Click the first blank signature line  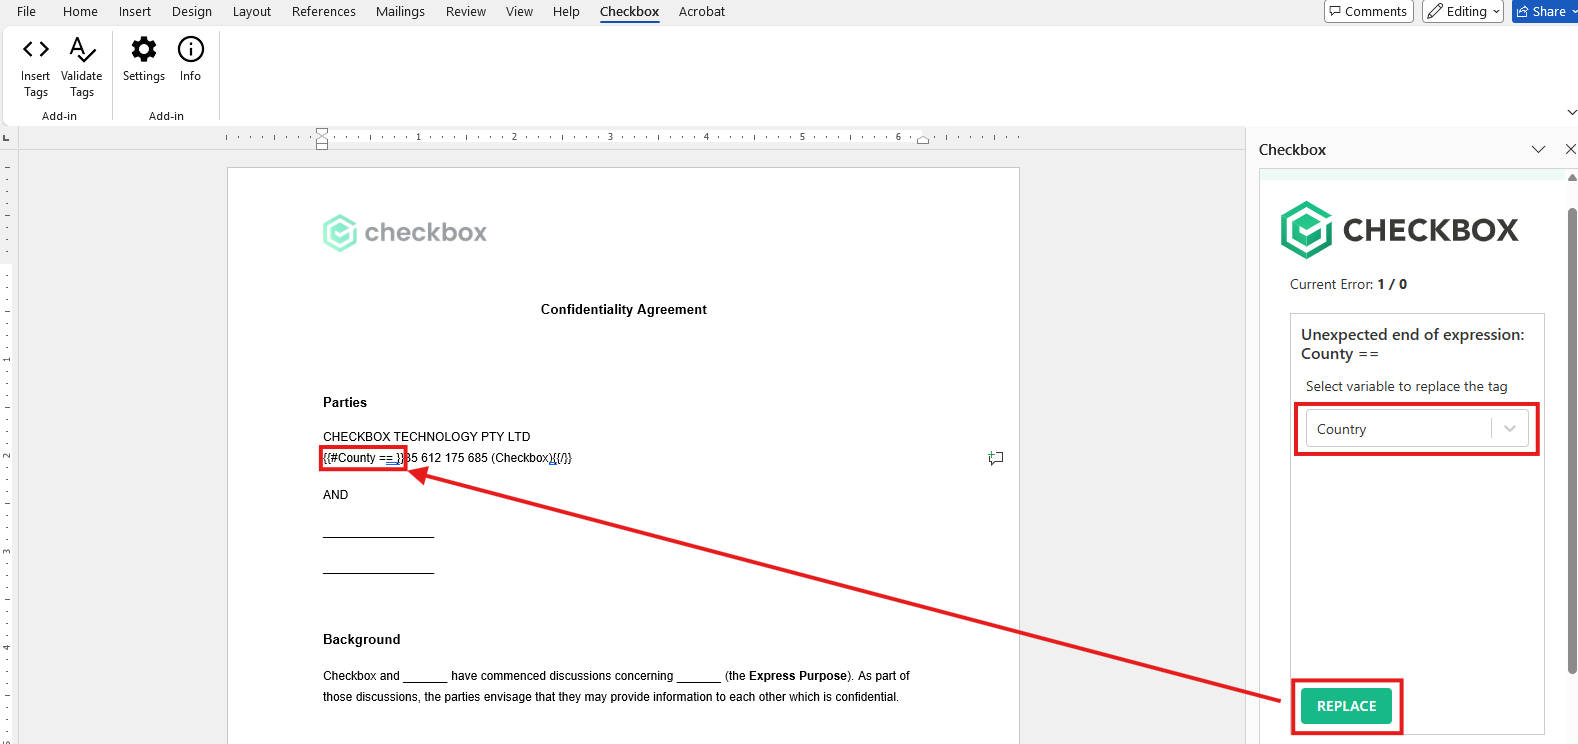pos(378,536)
